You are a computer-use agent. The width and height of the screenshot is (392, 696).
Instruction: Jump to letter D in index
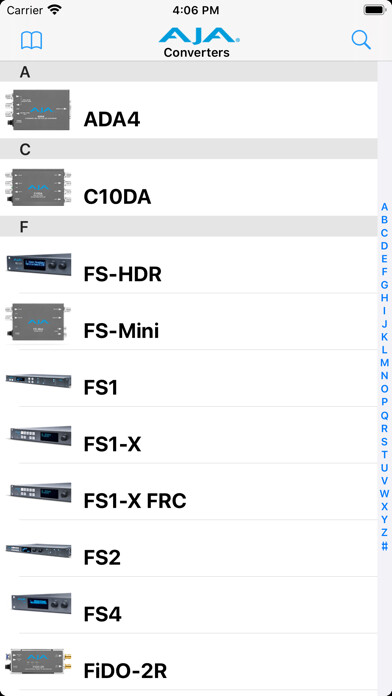tap(384, 246)
